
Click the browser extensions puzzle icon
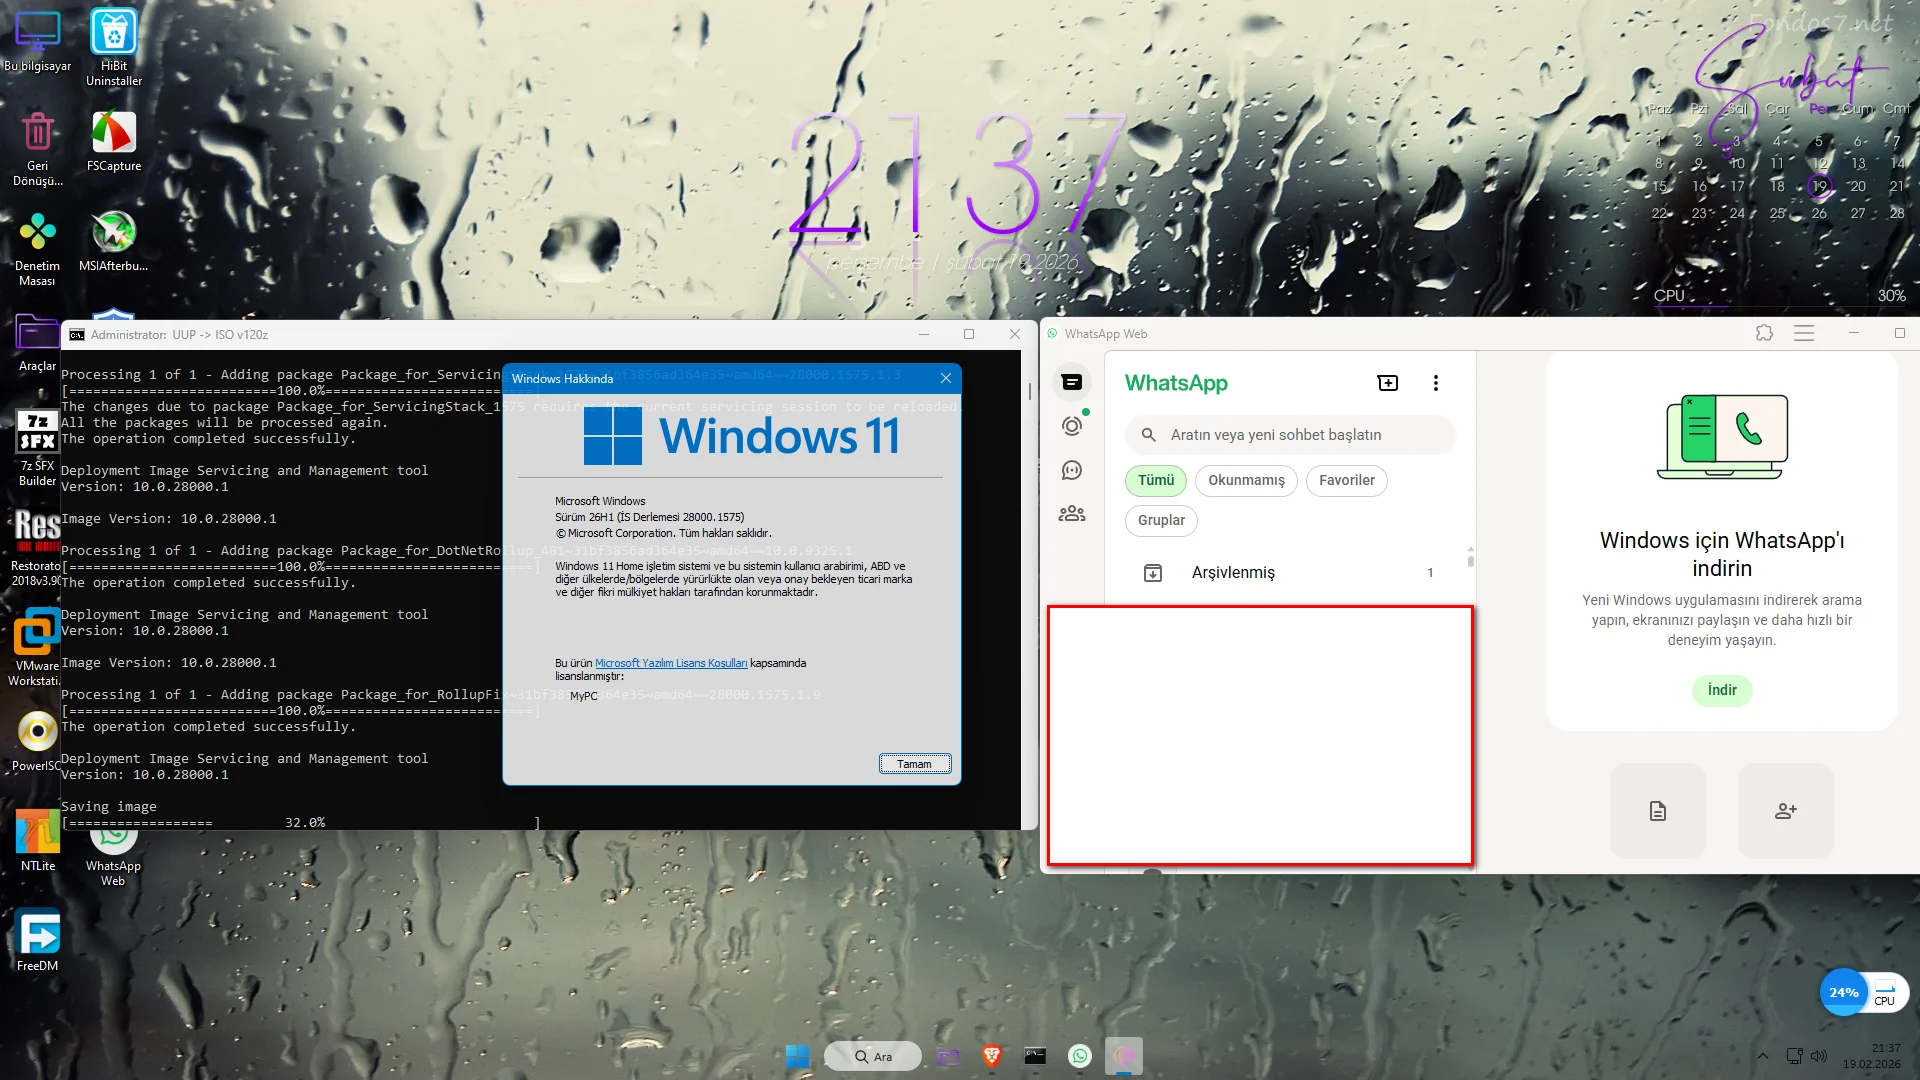click(x=1764, y=333)
